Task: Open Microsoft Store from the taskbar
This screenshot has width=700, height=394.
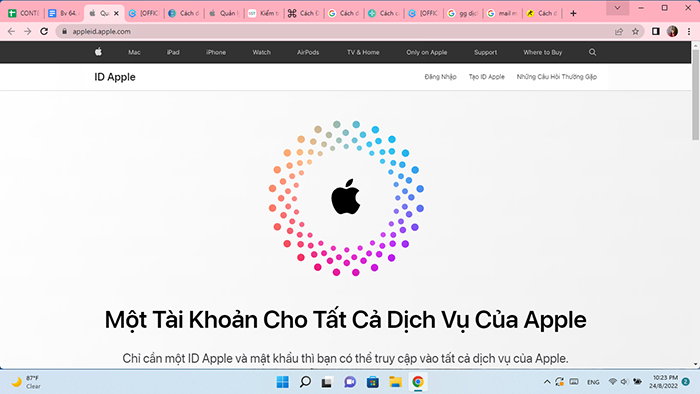Action: [x=372, y=382]
